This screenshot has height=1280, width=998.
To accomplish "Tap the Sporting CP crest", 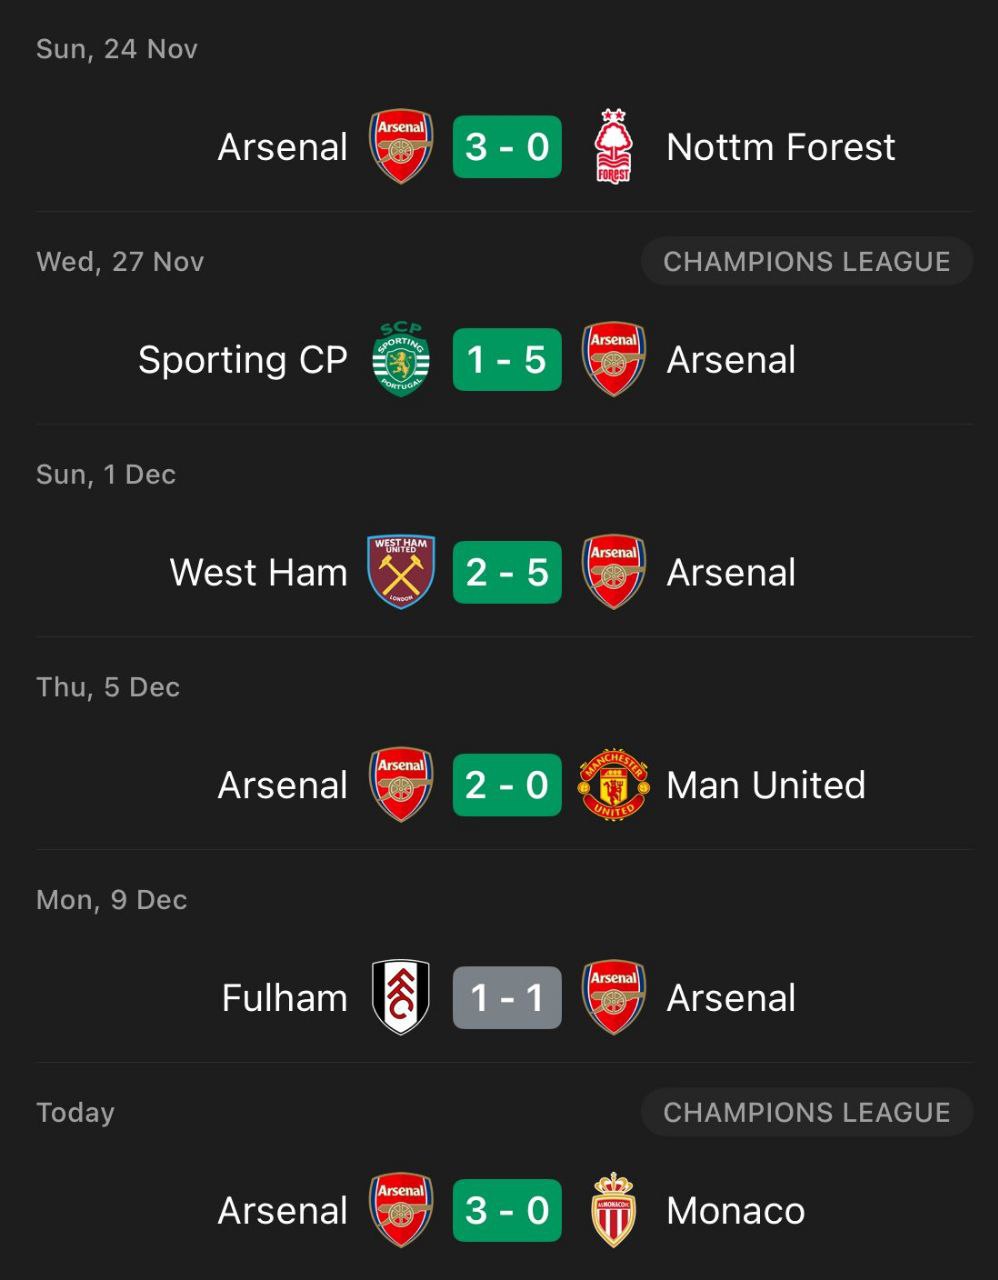I will 401,360.
